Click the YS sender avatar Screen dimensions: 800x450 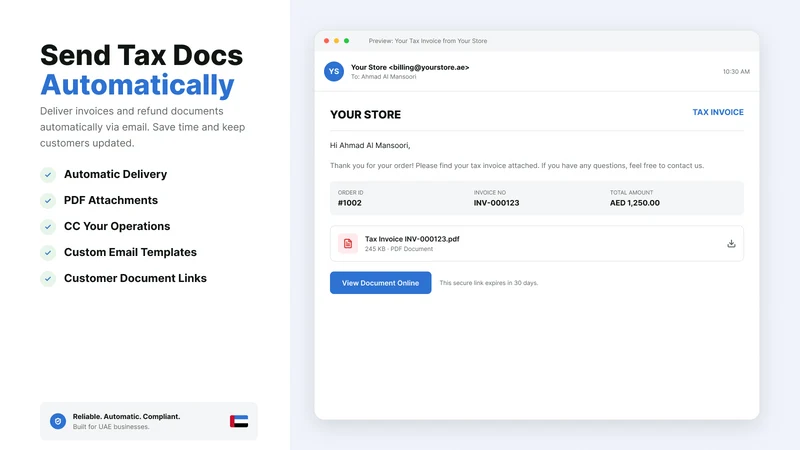tap(334, 71)
